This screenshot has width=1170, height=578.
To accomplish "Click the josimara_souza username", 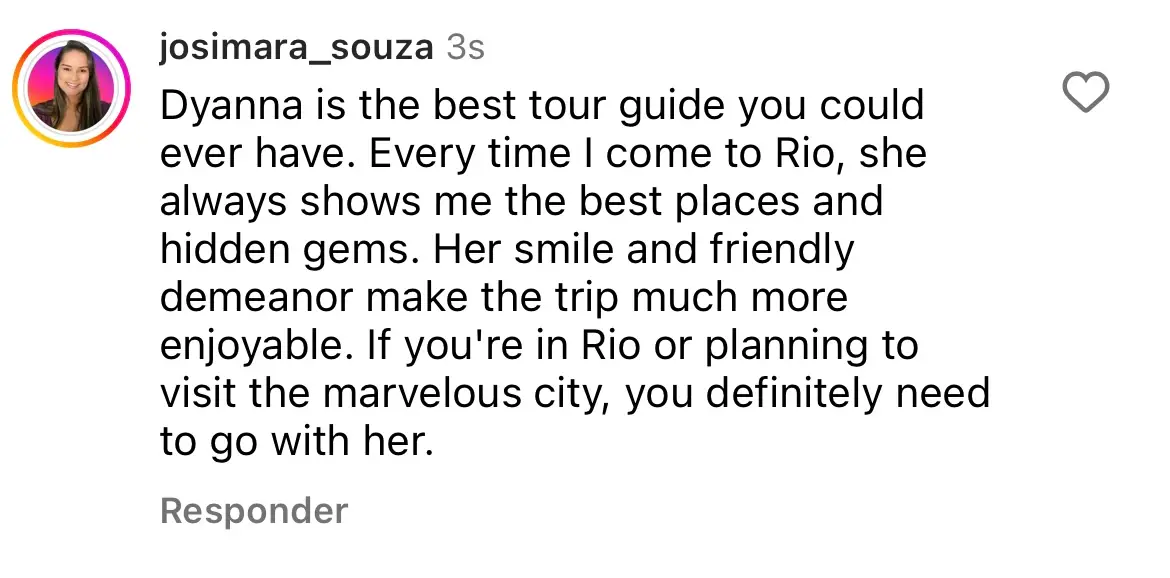I will (297, 48).
